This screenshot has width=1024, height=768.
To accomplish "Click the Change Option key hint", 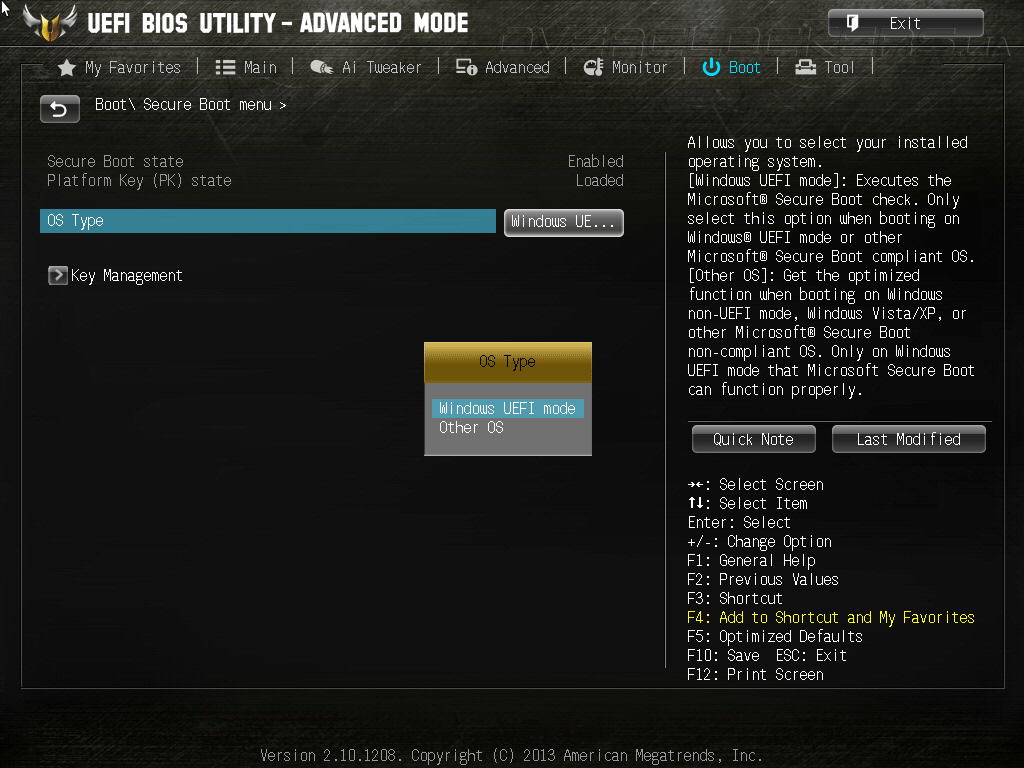I will [760, 541].
